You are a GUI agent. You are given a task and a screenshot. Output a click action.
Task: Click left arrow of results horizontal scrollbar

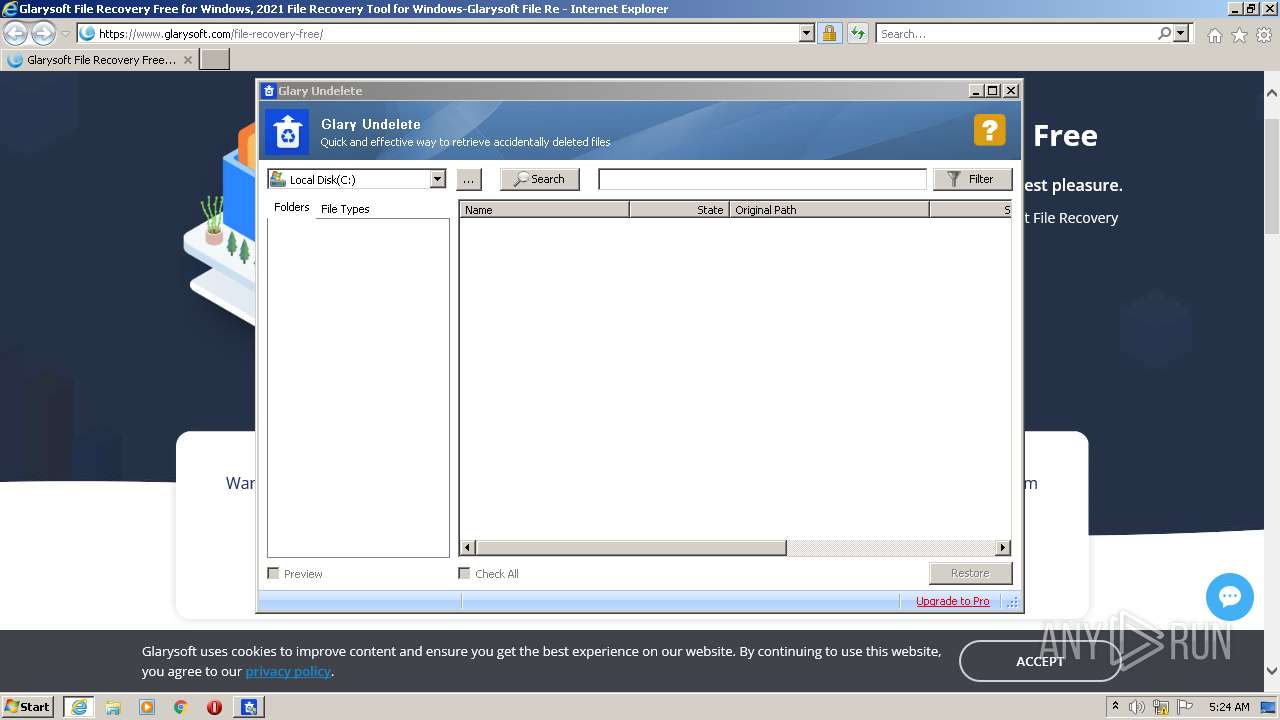pos(467,548)
